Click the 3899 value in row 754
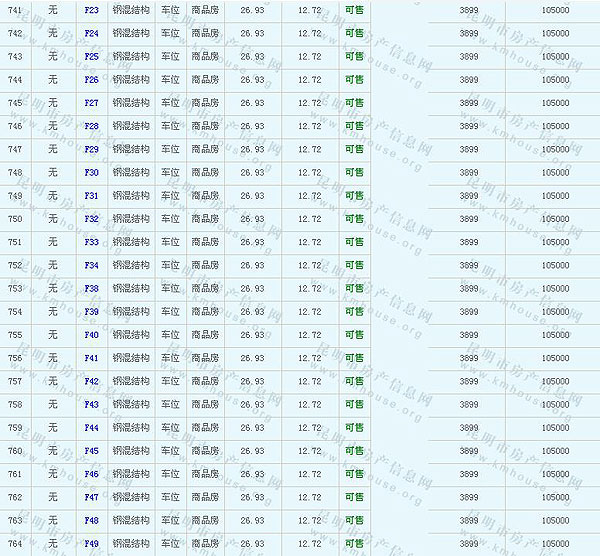600x556 pixels. click(468, 312)
